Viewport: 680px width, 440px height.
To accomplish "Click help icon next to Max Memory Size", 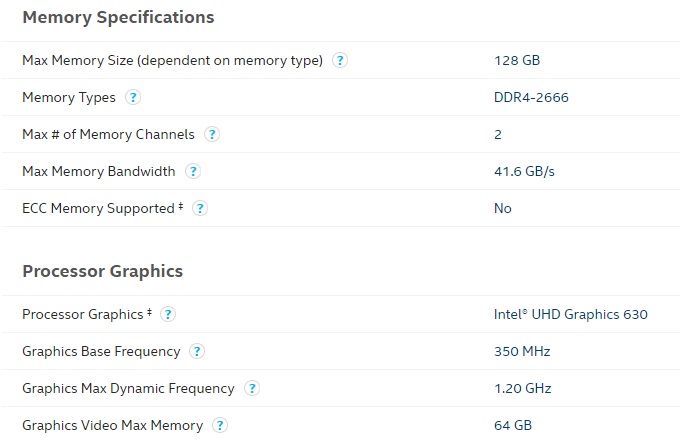I will tap(340, 60).
